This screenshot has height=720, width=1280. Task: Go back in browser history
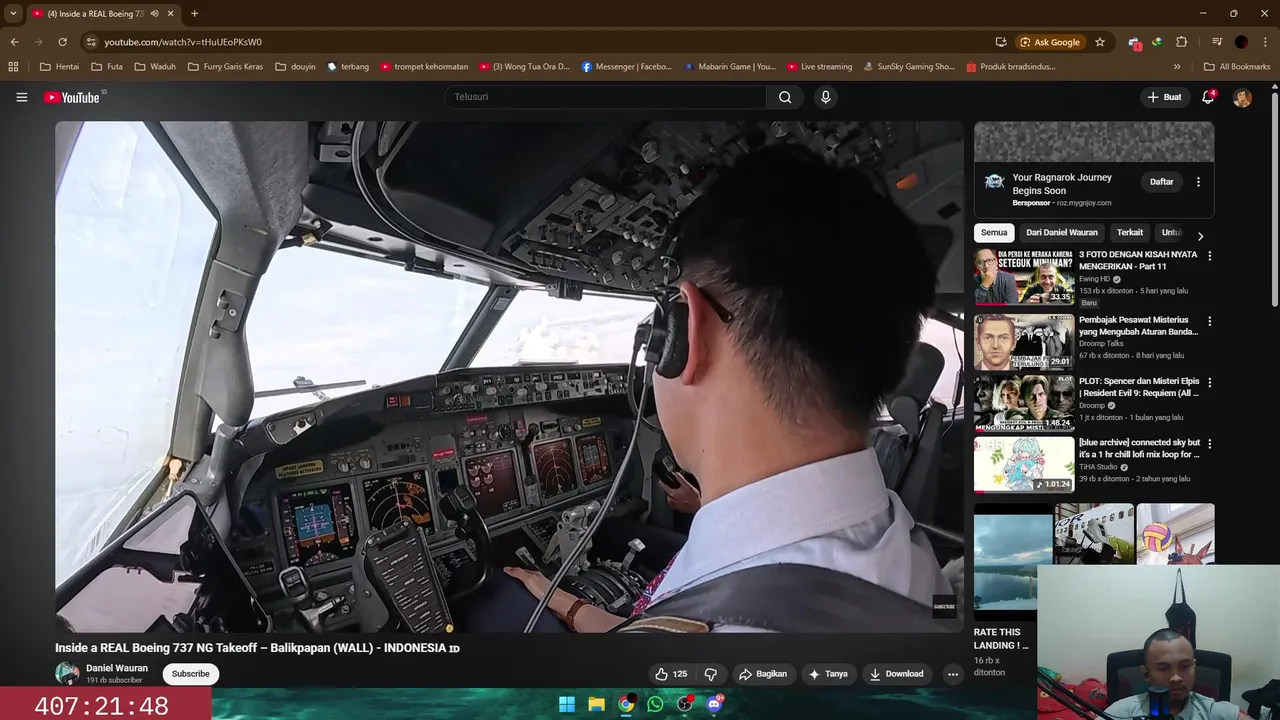(14, 42)
